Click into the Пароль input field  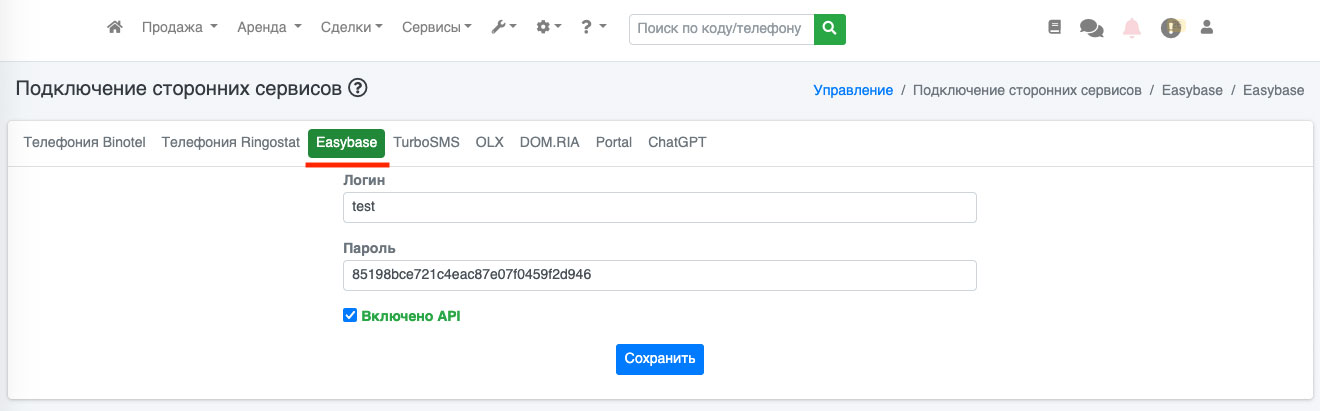tap(659, 275)
